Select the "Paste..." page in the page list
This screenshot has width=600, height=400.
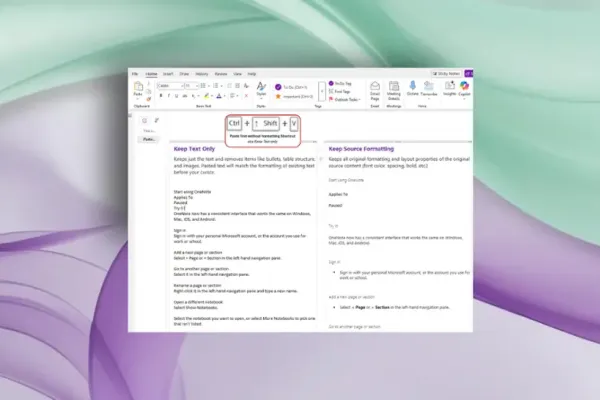[x=149, y=139]
